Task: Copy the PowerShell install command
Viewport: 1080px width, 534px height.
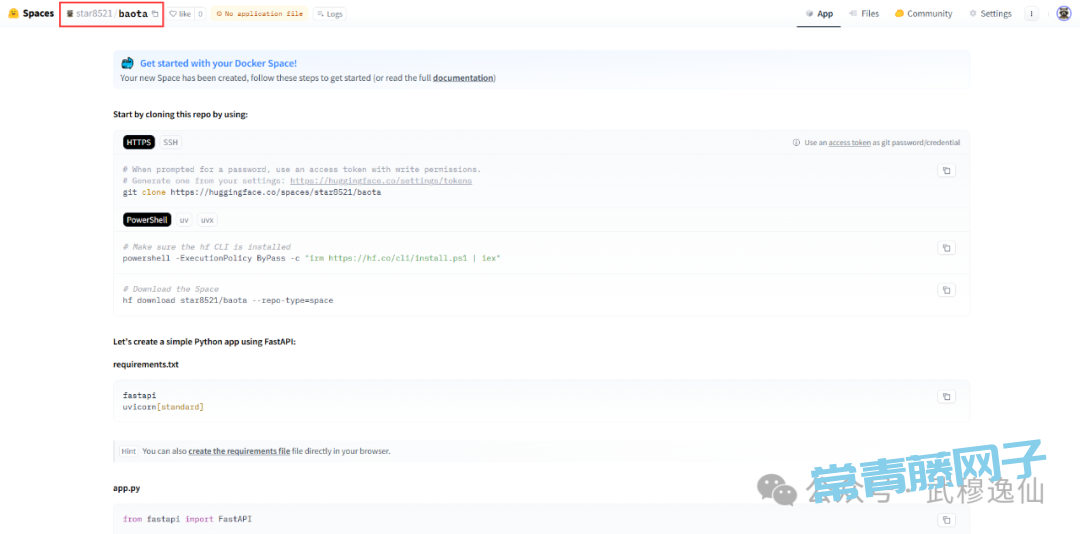Action: pos(946,248)
